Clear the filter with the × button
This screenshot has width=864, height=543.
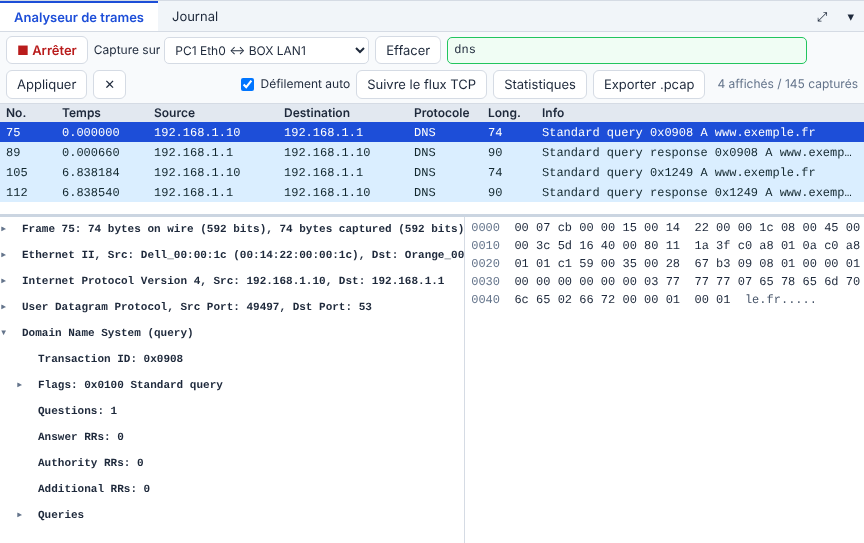point(109,84)
